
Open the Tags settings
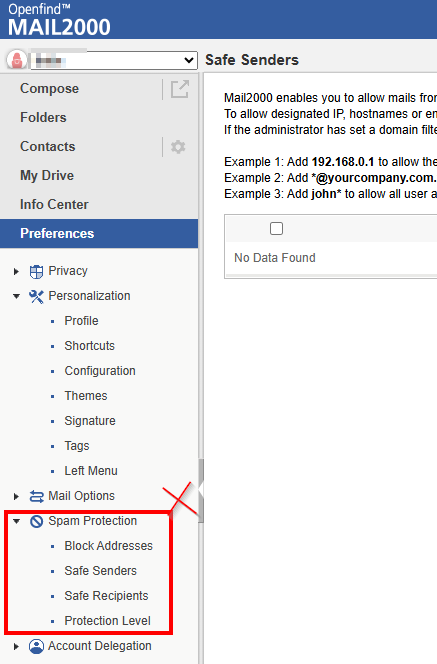(77, 446)
